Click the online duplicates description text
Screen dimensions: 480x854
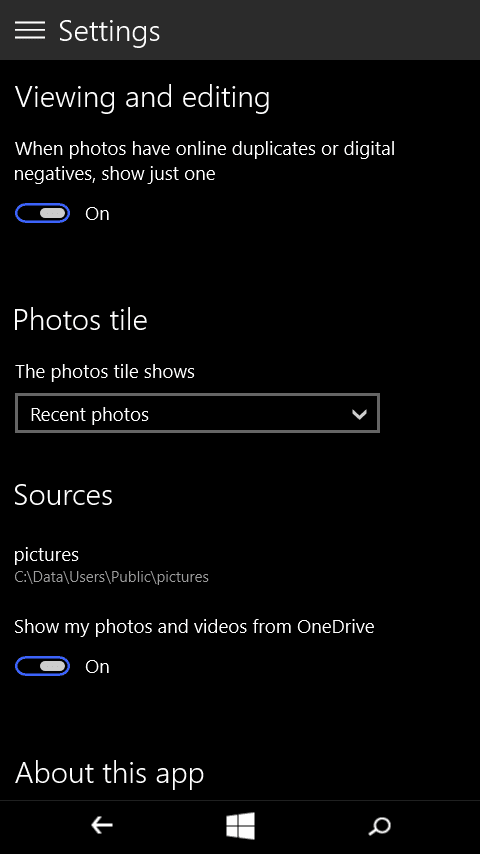pyautogui.click(x=204, y=161)
